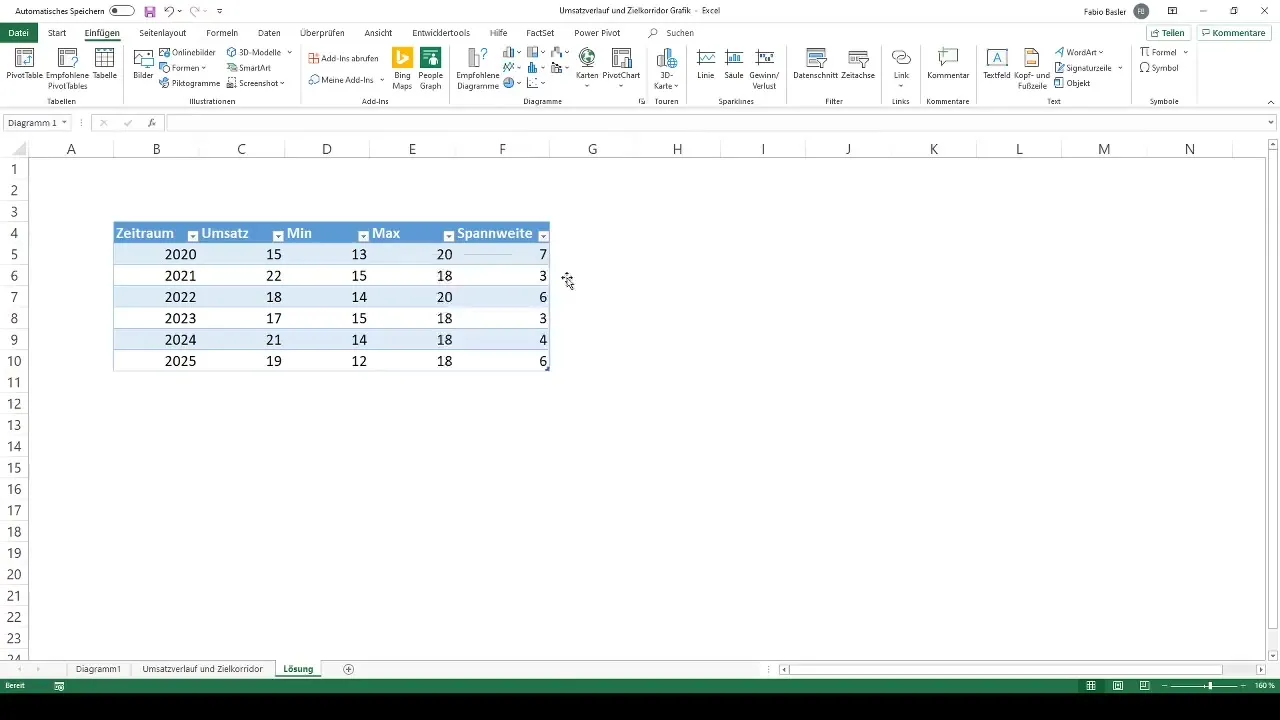1280x720 pixels.
Task: Insert a SmartArt graphic
Action: (248, 68)
